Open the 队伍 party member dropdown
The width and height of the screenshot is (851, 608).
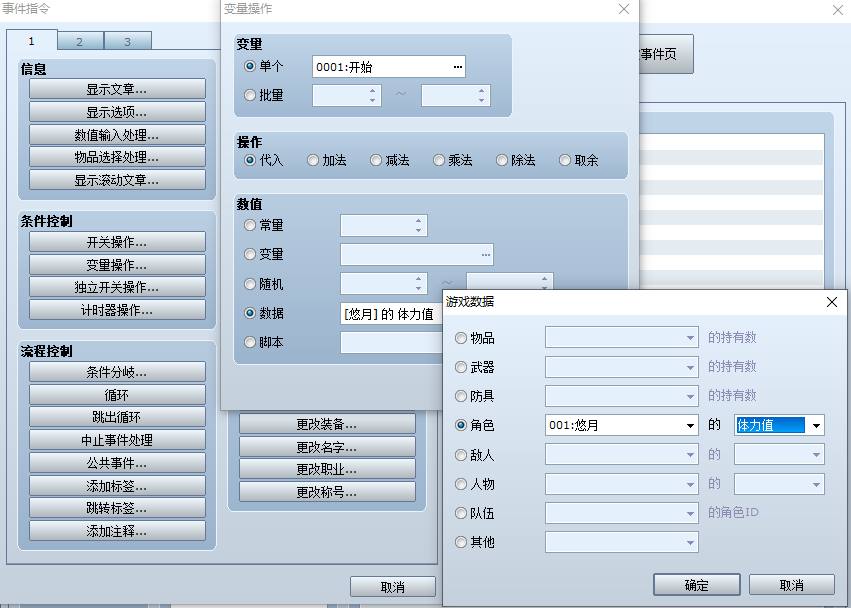tap(621, 513)
